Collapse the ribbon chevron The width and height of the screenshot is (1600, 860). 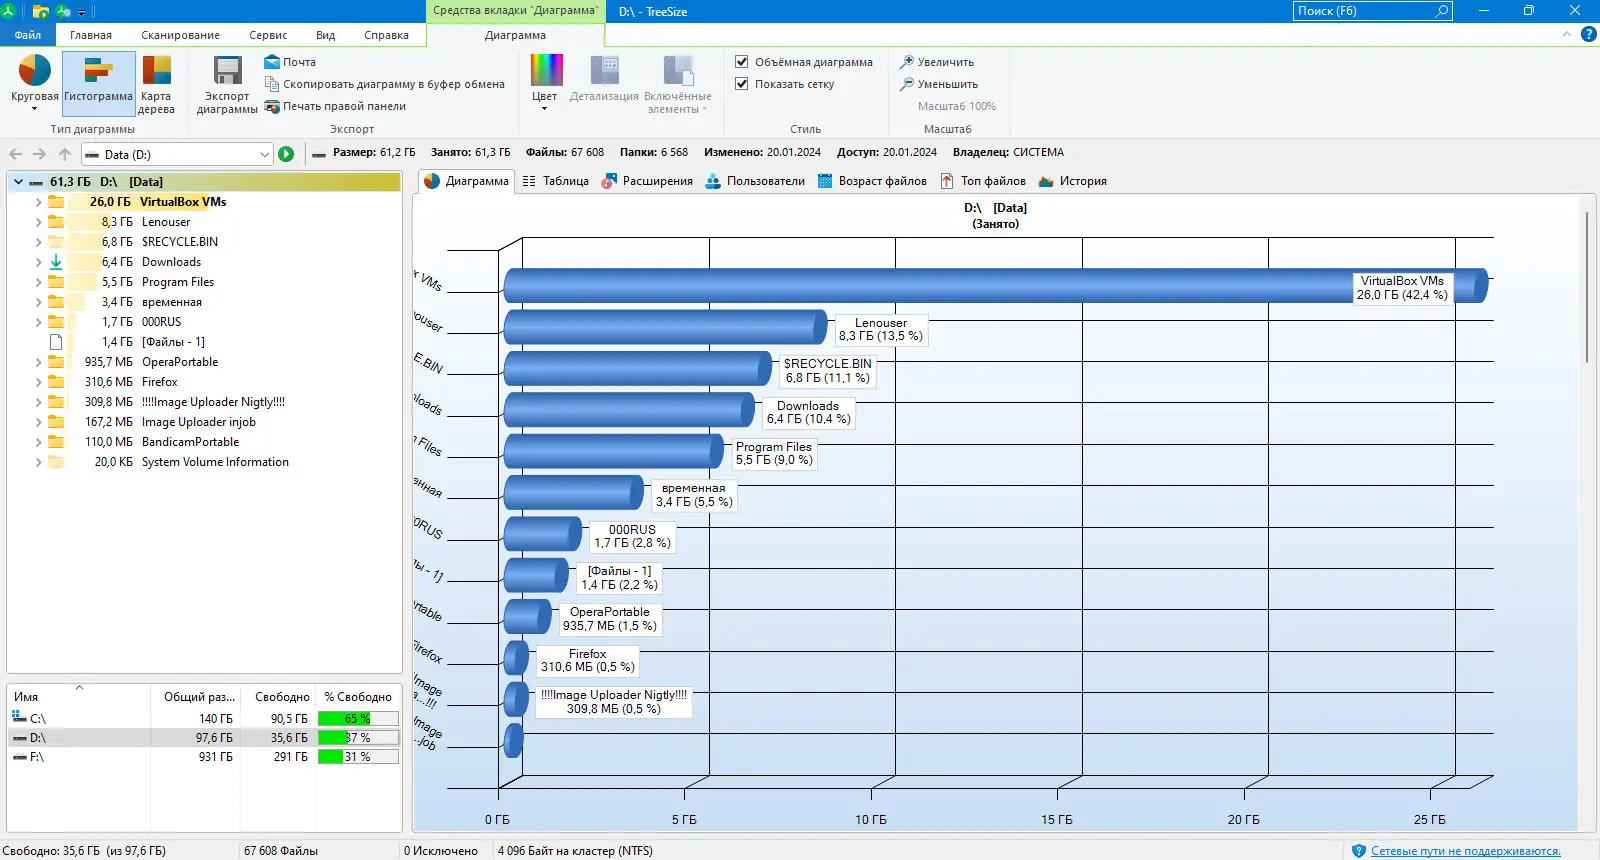(1567, 34)
